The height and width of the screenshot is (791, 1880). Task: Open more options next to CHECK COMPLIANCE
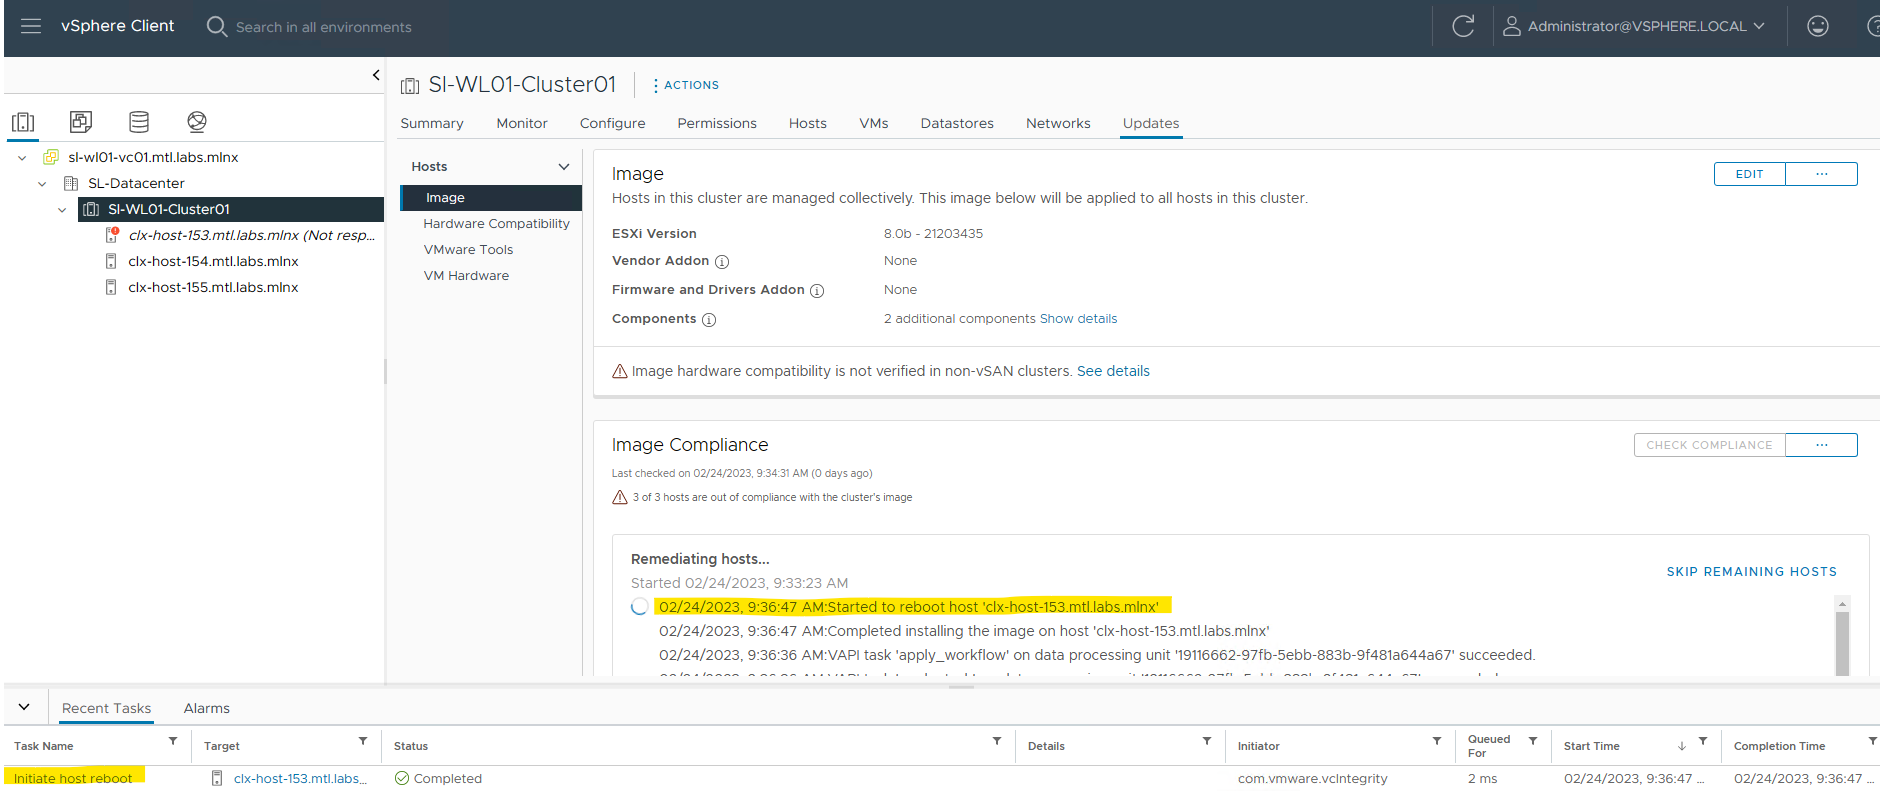coord(1822,445)
